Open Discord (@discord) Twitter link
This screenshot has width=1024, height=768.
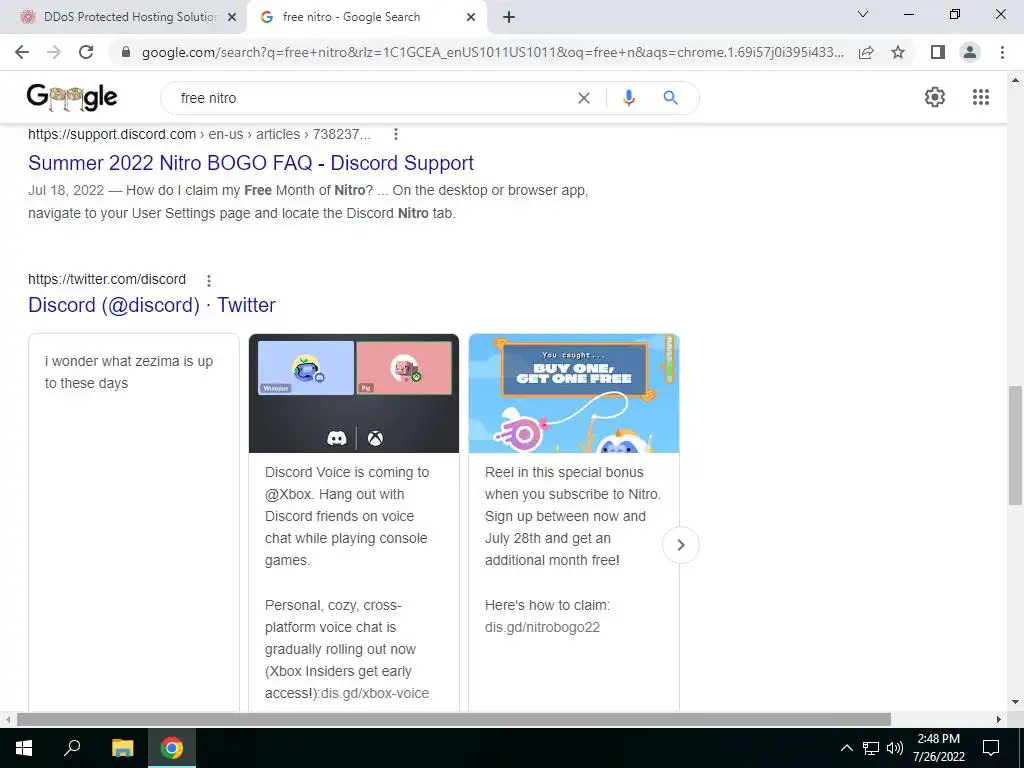152,305
